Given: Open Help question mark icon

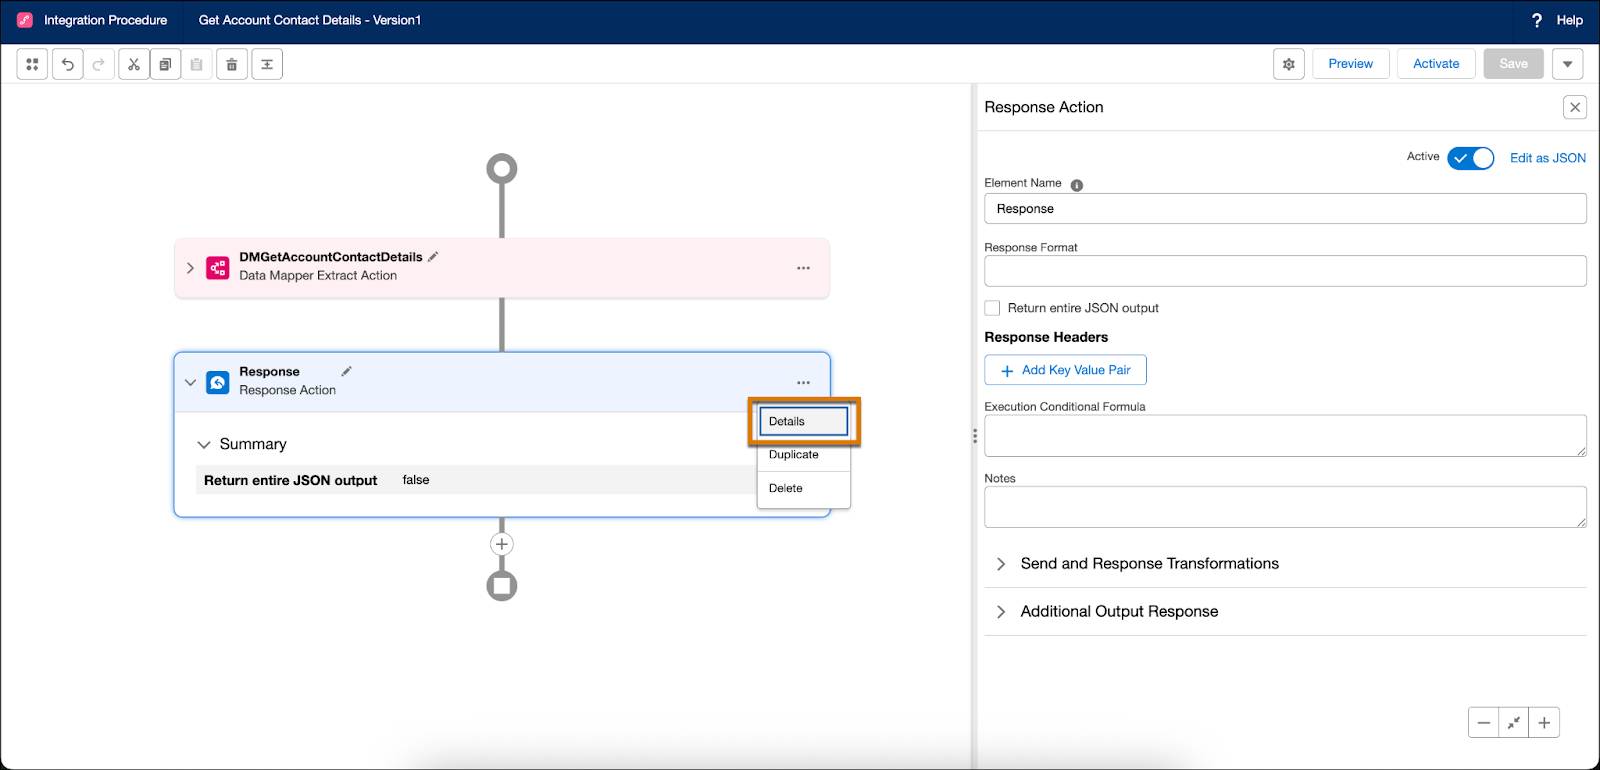Looking at the screenshot, I should pyautogui.click(x=1537, y=20).
